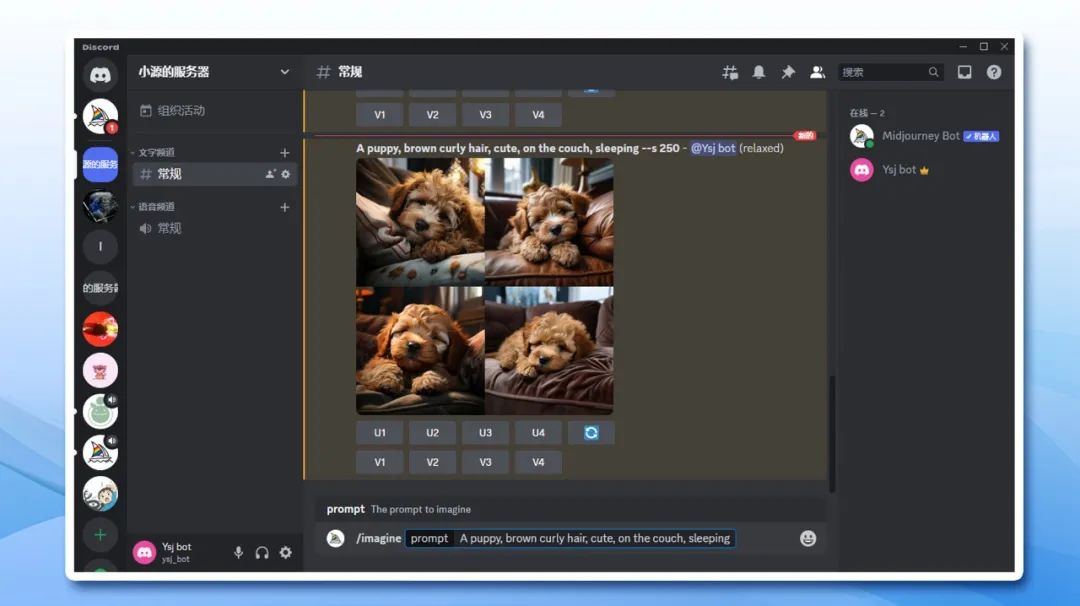The width and height of the screenshot is (1080, 606).
Task: Click U1 upscale button under puppy grid
Action: (x=380, y=432)
